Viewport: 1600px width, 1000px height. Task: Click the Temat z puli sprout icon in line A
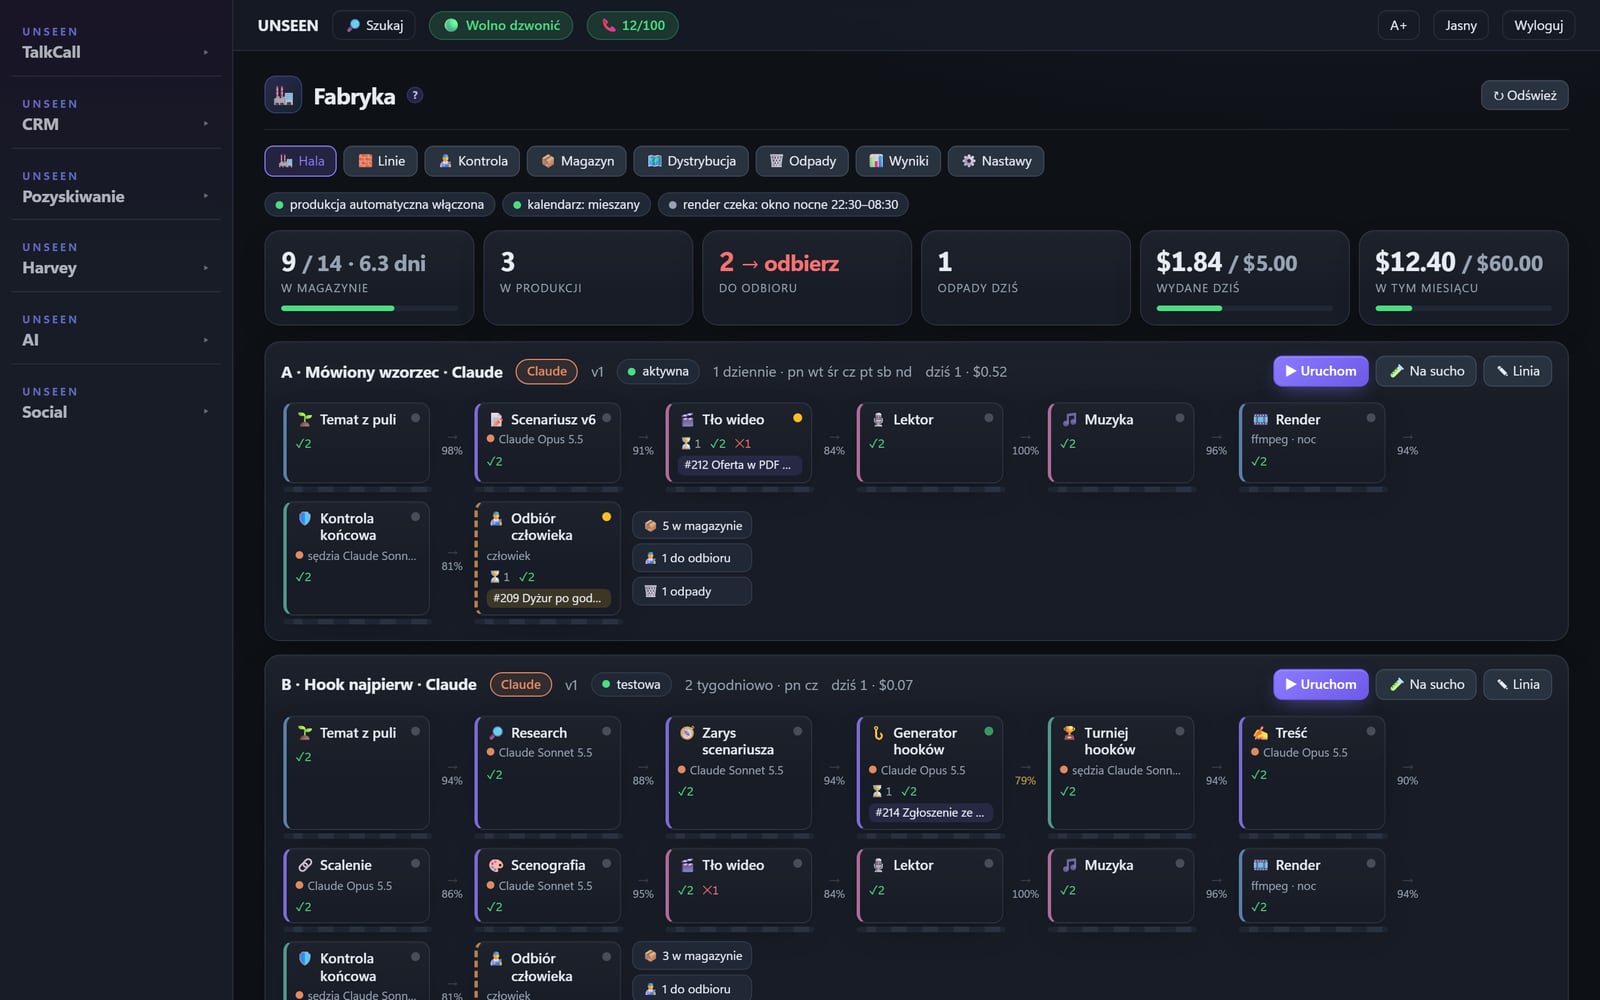305,420
